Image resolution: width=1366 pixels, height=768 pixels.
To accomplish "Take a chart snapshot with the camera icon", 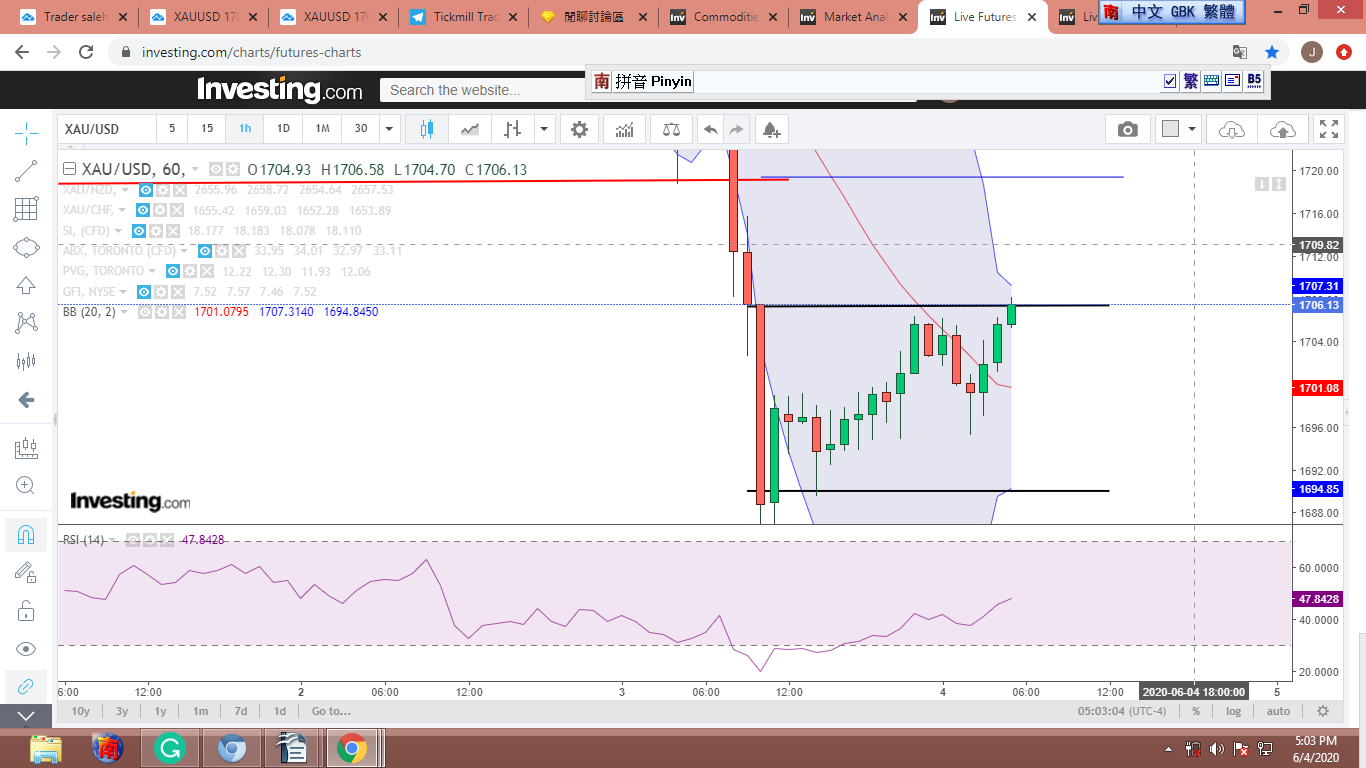I will [1127, 129].
